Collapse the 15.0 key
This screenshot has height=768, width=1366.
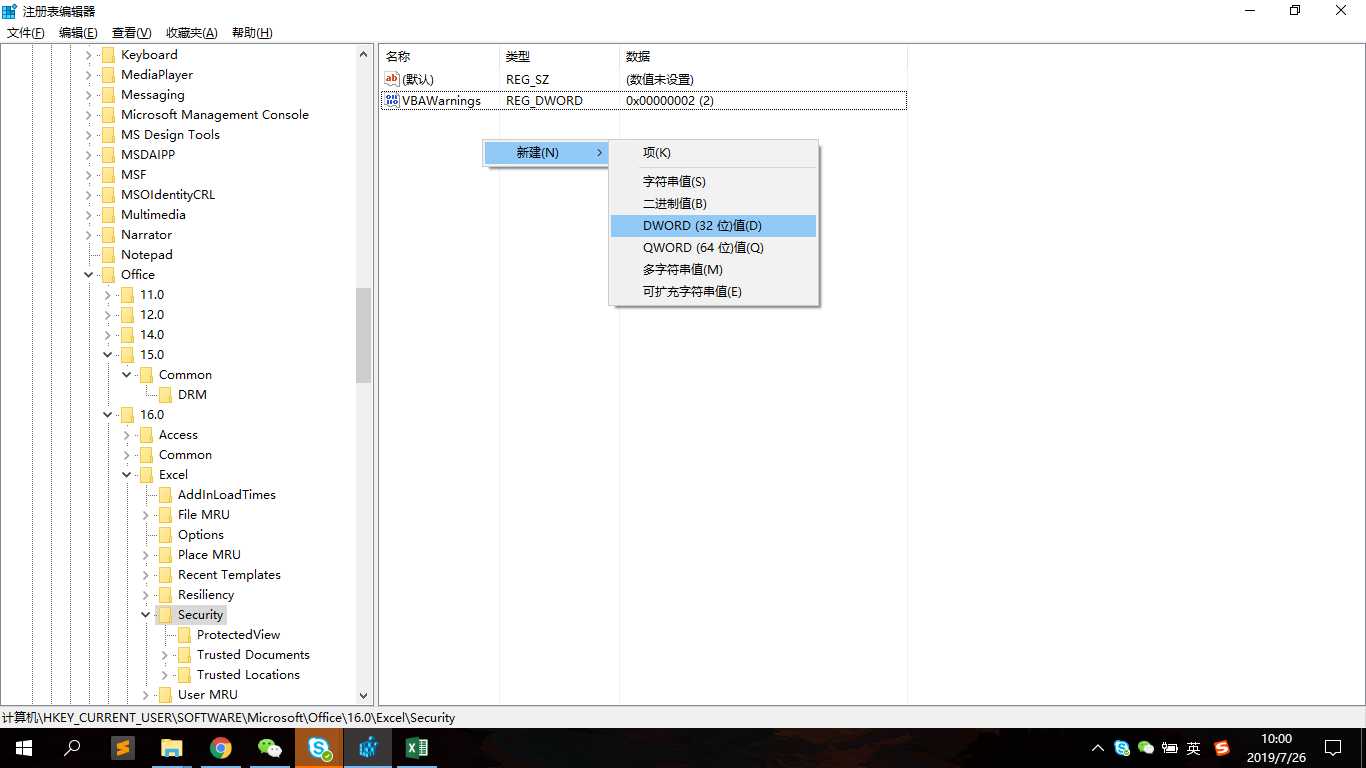pos(108,355)
